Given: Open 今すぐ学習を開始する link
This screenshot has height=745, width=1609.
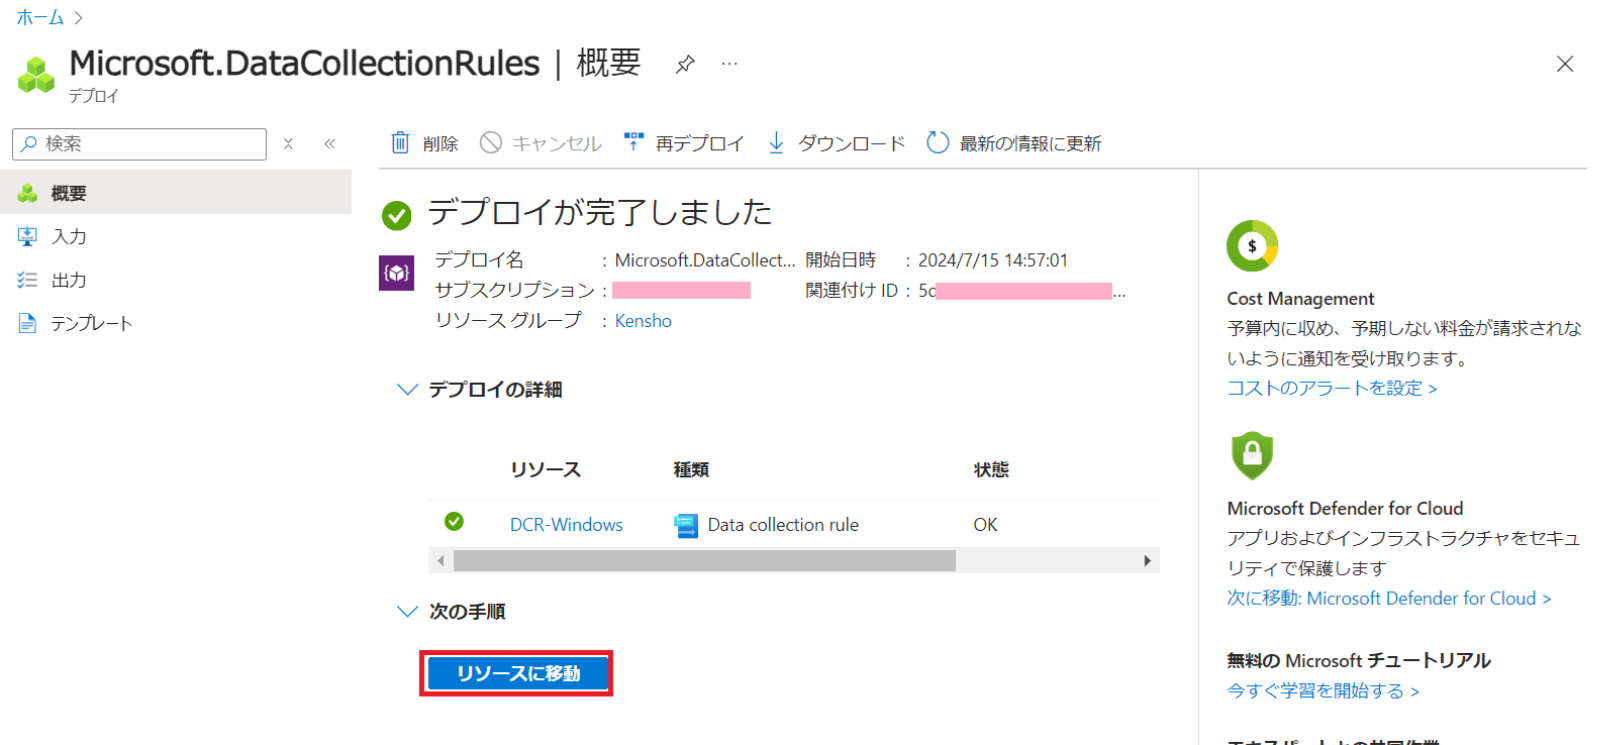Looking at the screenshot, I should point(1323,691).
